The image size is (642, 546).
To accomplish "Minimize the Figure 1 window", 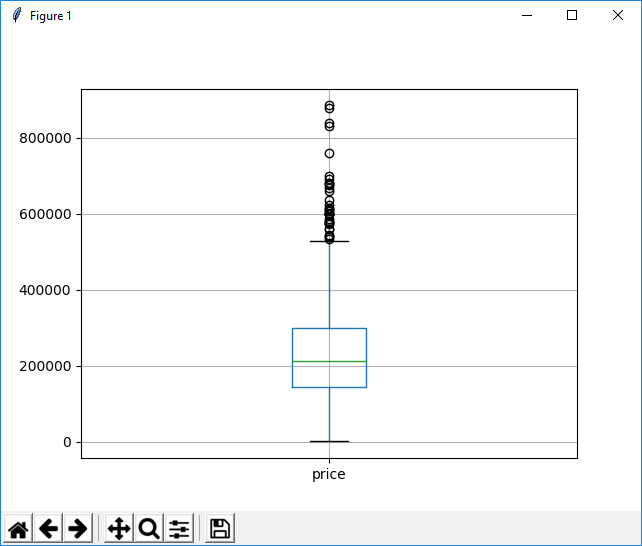I will [x=526, y=16].
